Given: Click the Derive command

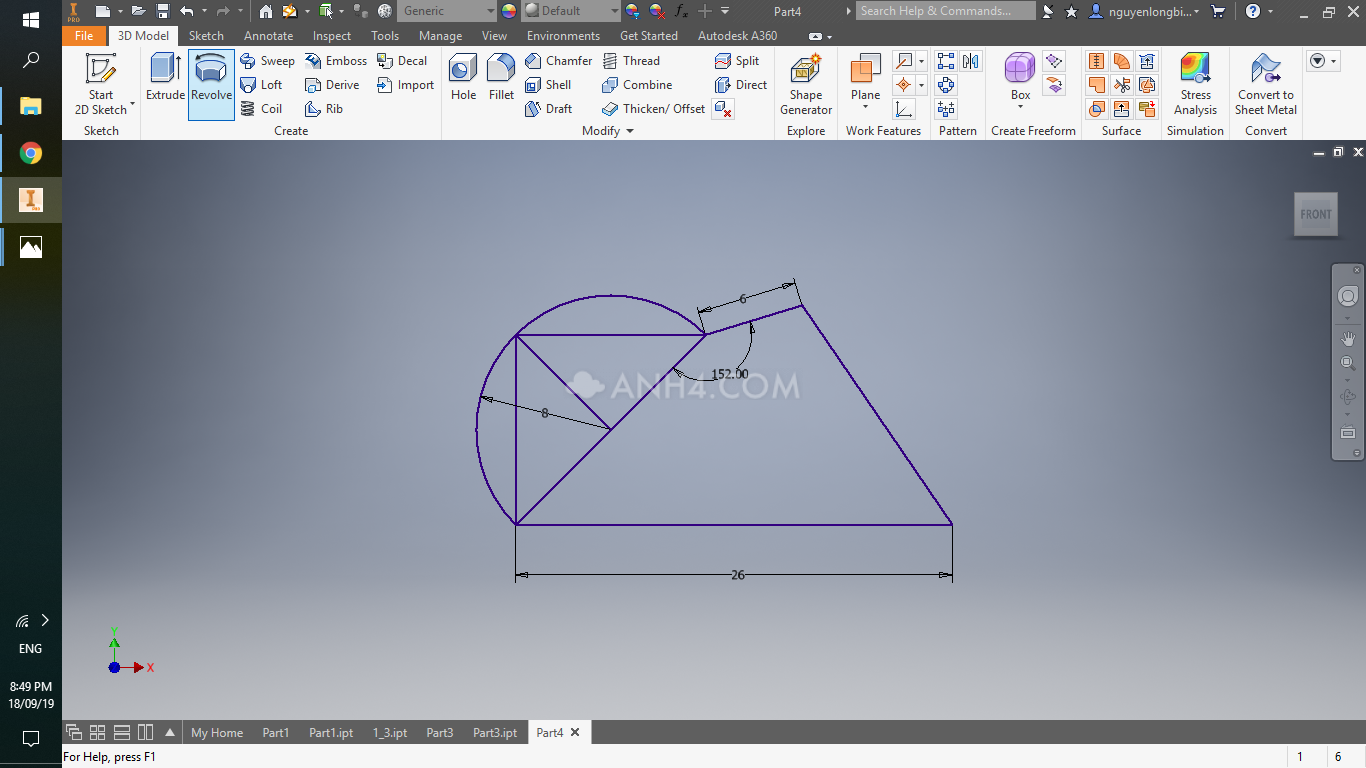Looking at the screenshot, I should (332, 85).
